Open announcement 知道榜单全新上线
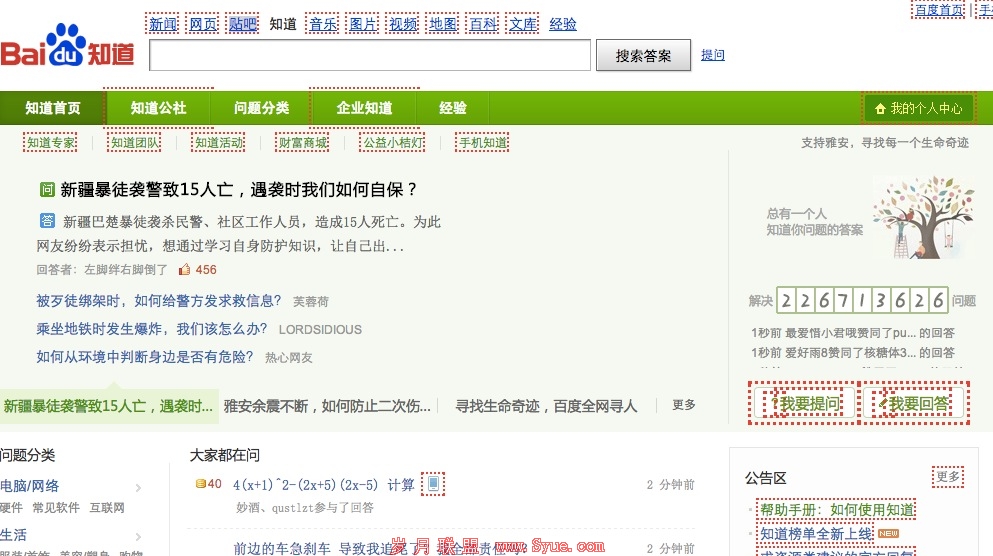 (816, 534)
